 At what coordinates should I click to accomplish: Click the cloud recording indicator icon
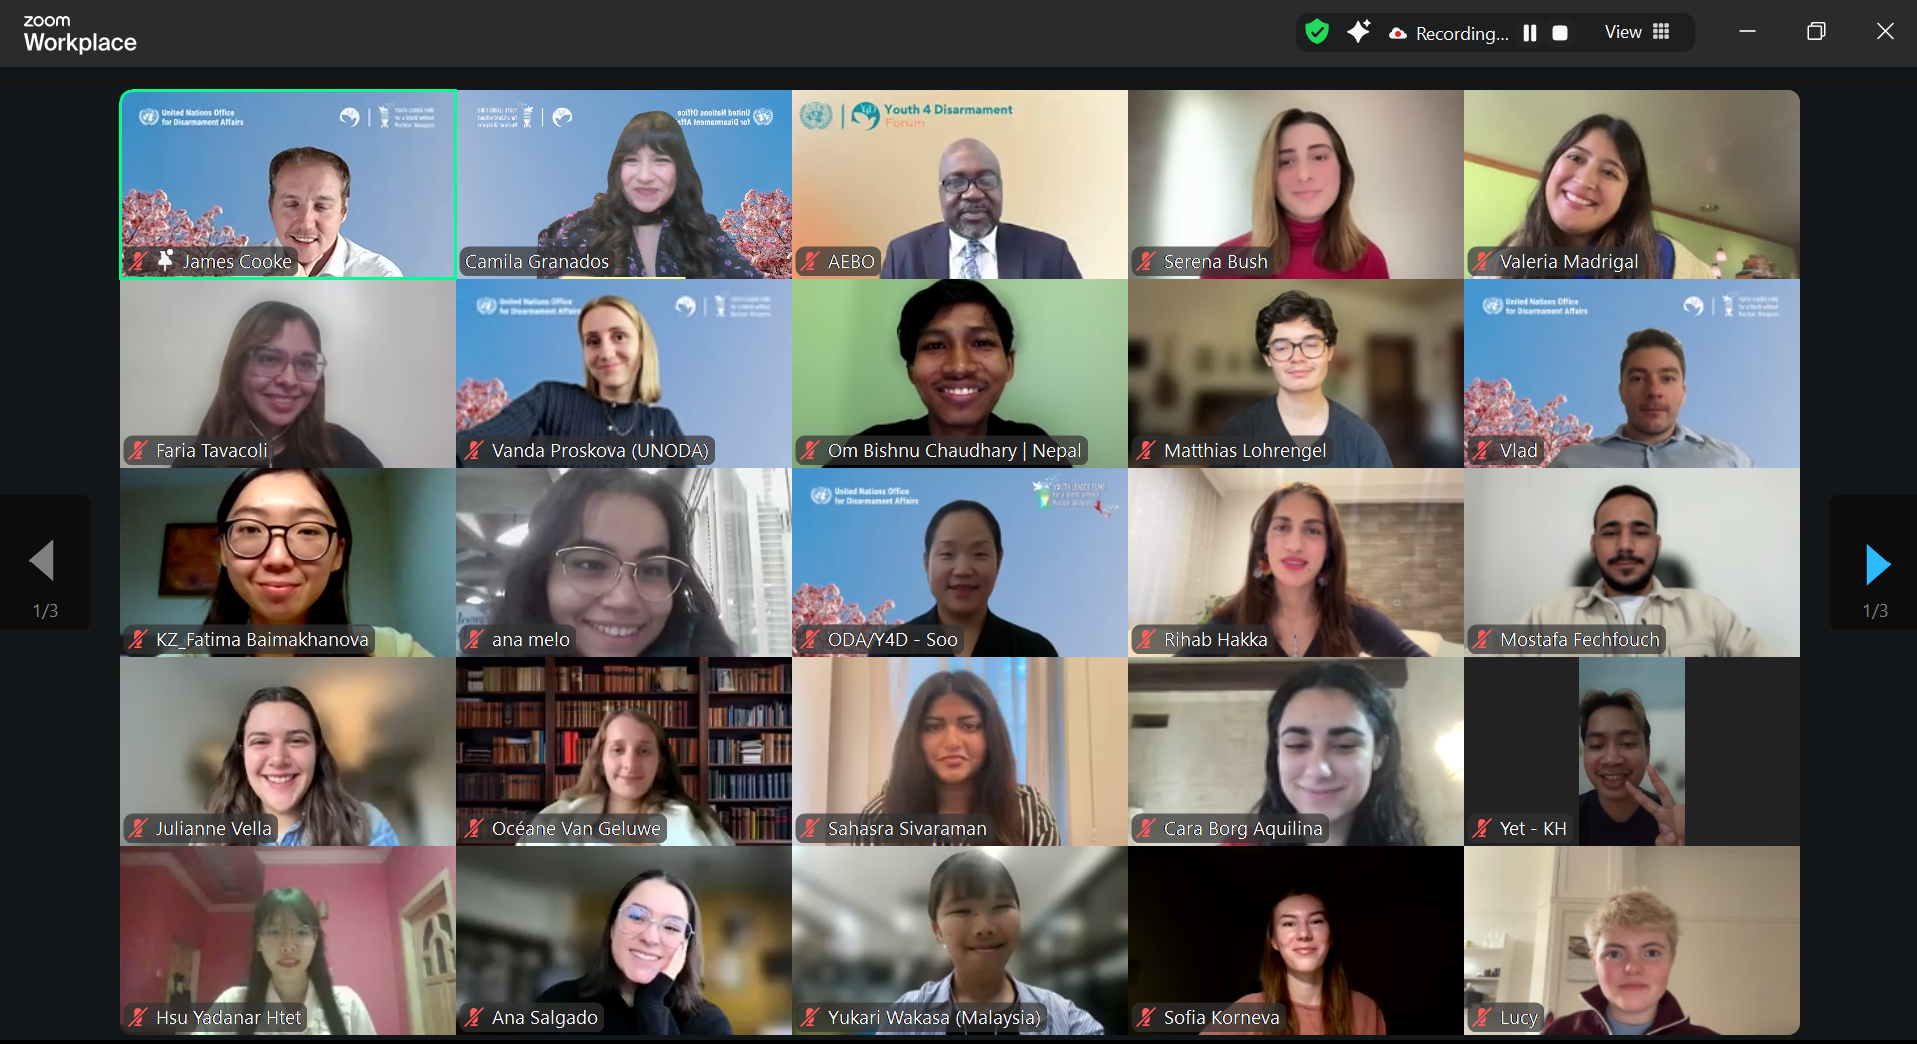(x=1398, y=33)
